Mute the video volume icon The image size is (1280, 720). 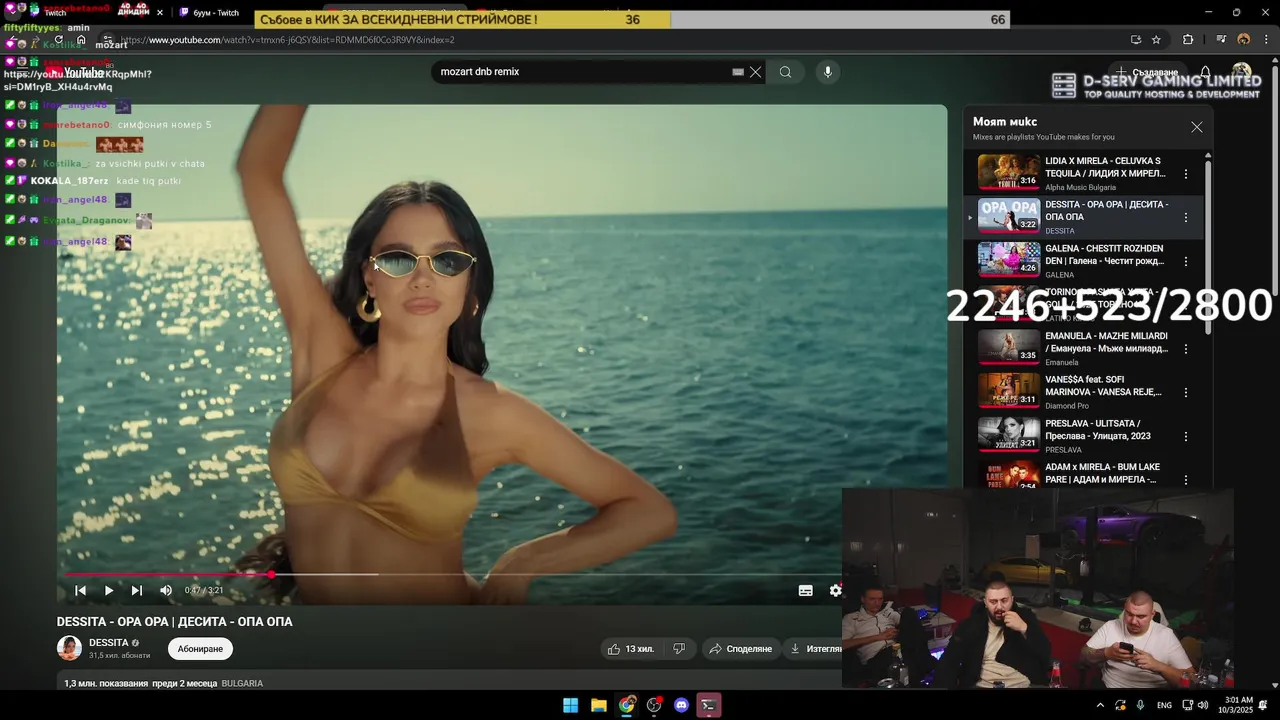(166, 590)
